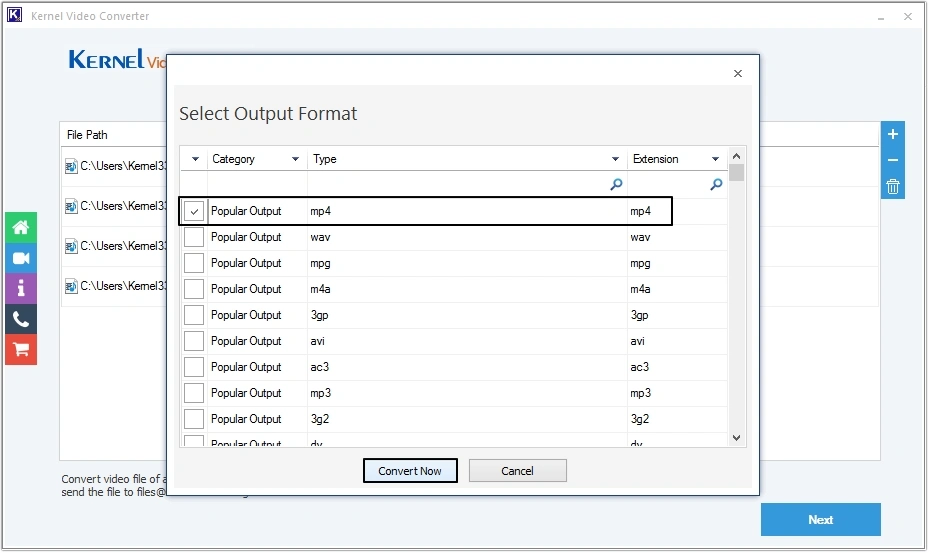Click the scrollbar down arrow in format list
929x553 pixels.
coord(737,437)
